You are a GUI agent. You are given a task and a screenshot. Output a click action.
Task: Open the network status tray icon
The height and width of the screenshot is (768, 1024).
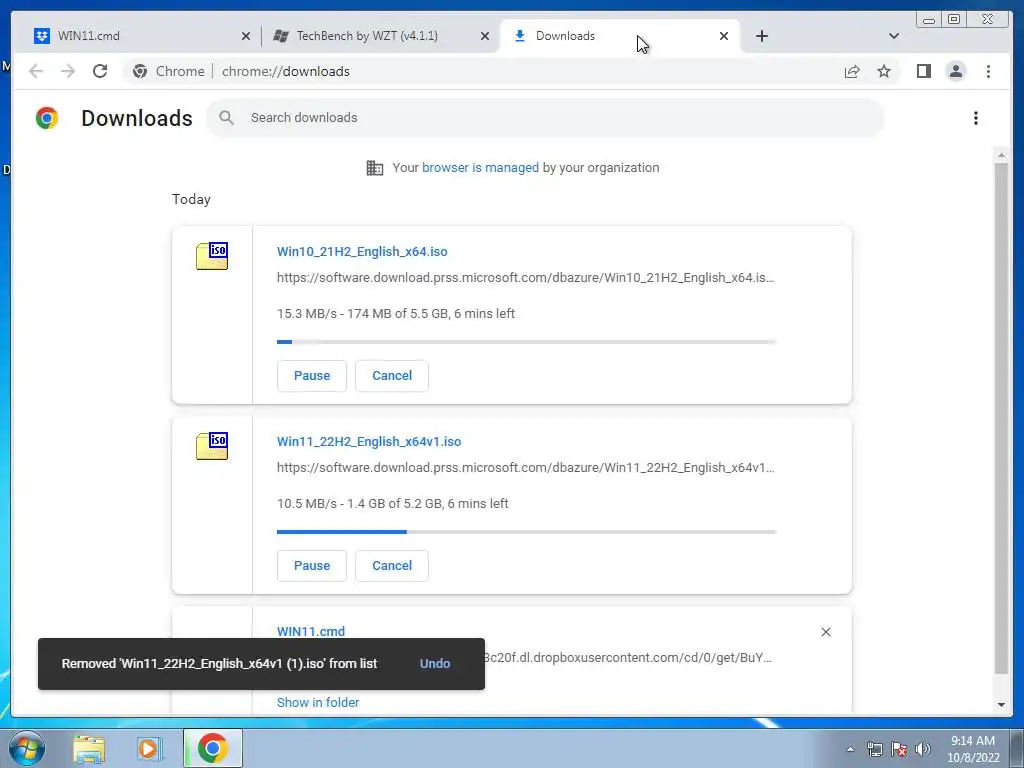click(874, 749)
